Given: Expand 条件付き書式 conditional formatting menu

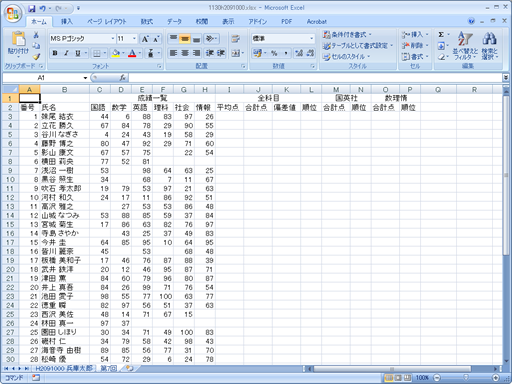Looking at the screenshot, I should point(347,35).
